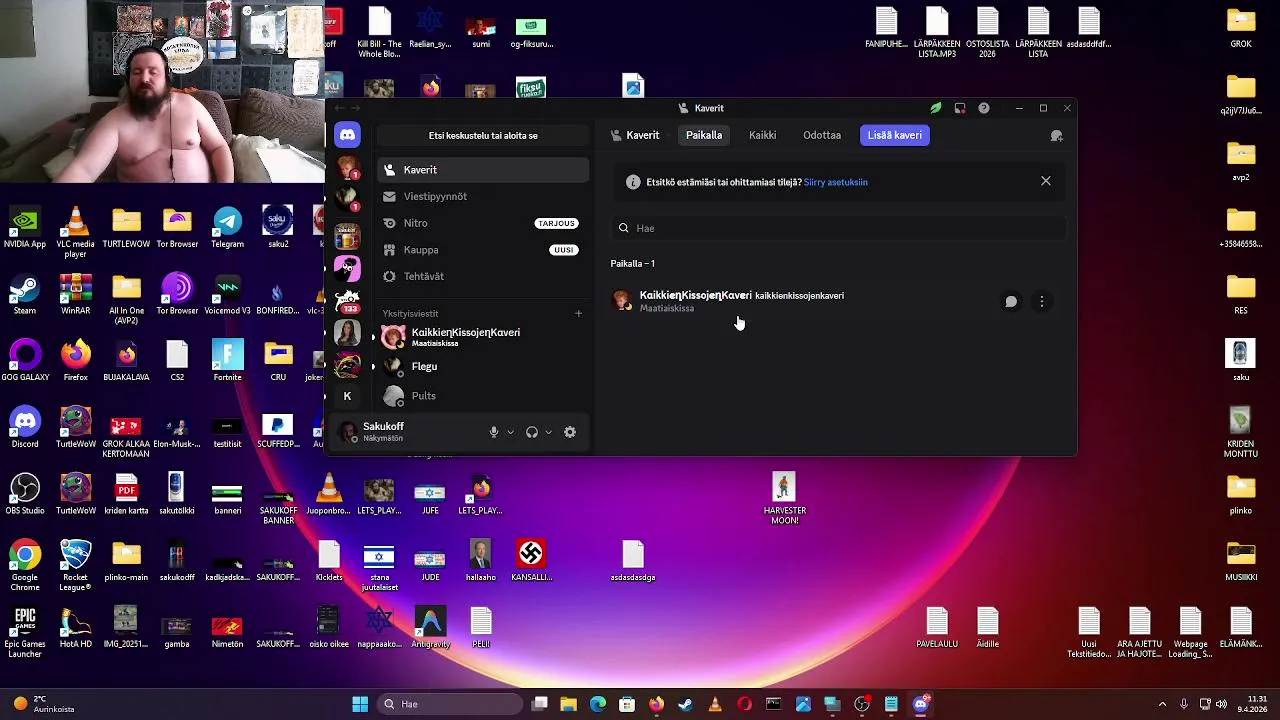
Task: Focus the Hae friends search field
Action: [x=838, y=228]
